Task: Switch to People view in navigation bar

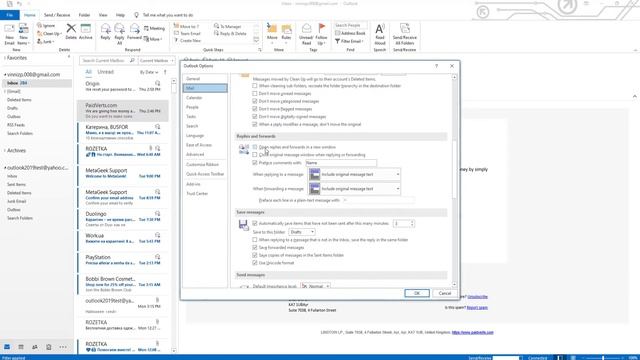Action: [x=35, y=347]
